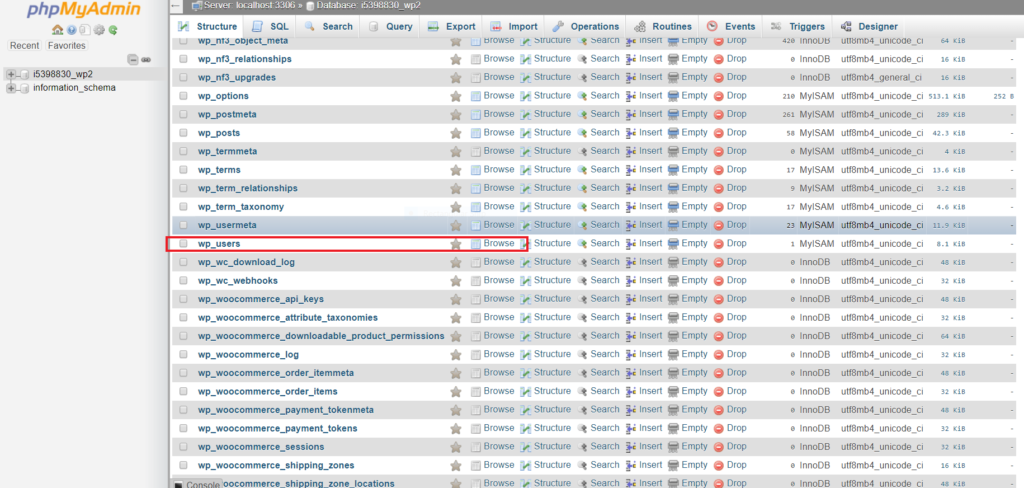The height and width of the screenshot is (488, 1024).
Task: Switch to the Designer tab
Action: coord(870,27)
